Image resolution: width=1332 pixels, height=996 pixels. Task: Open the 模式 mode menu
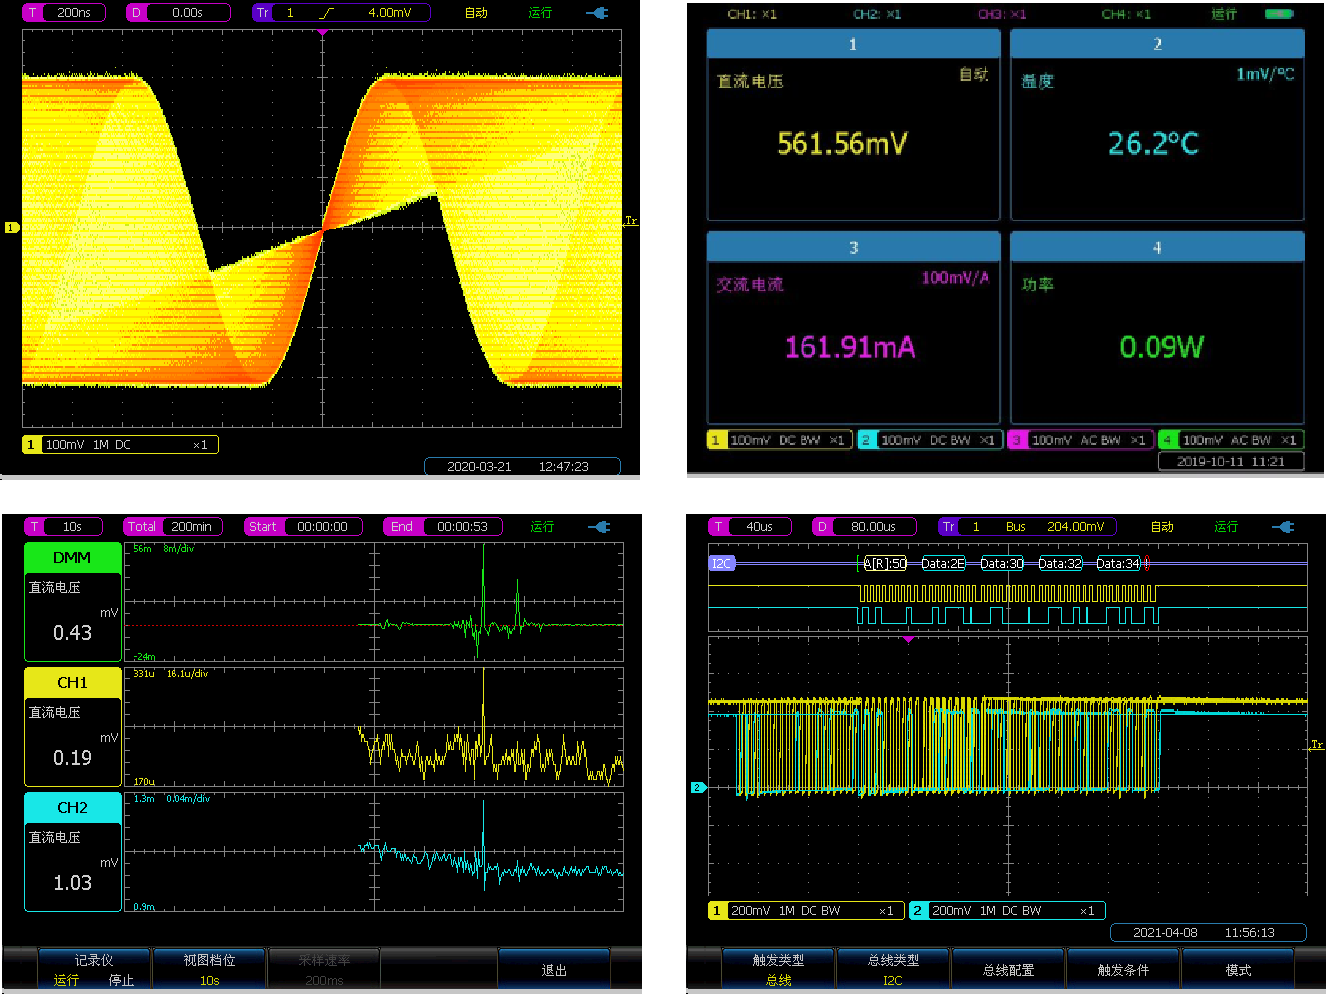(1238, 970)
